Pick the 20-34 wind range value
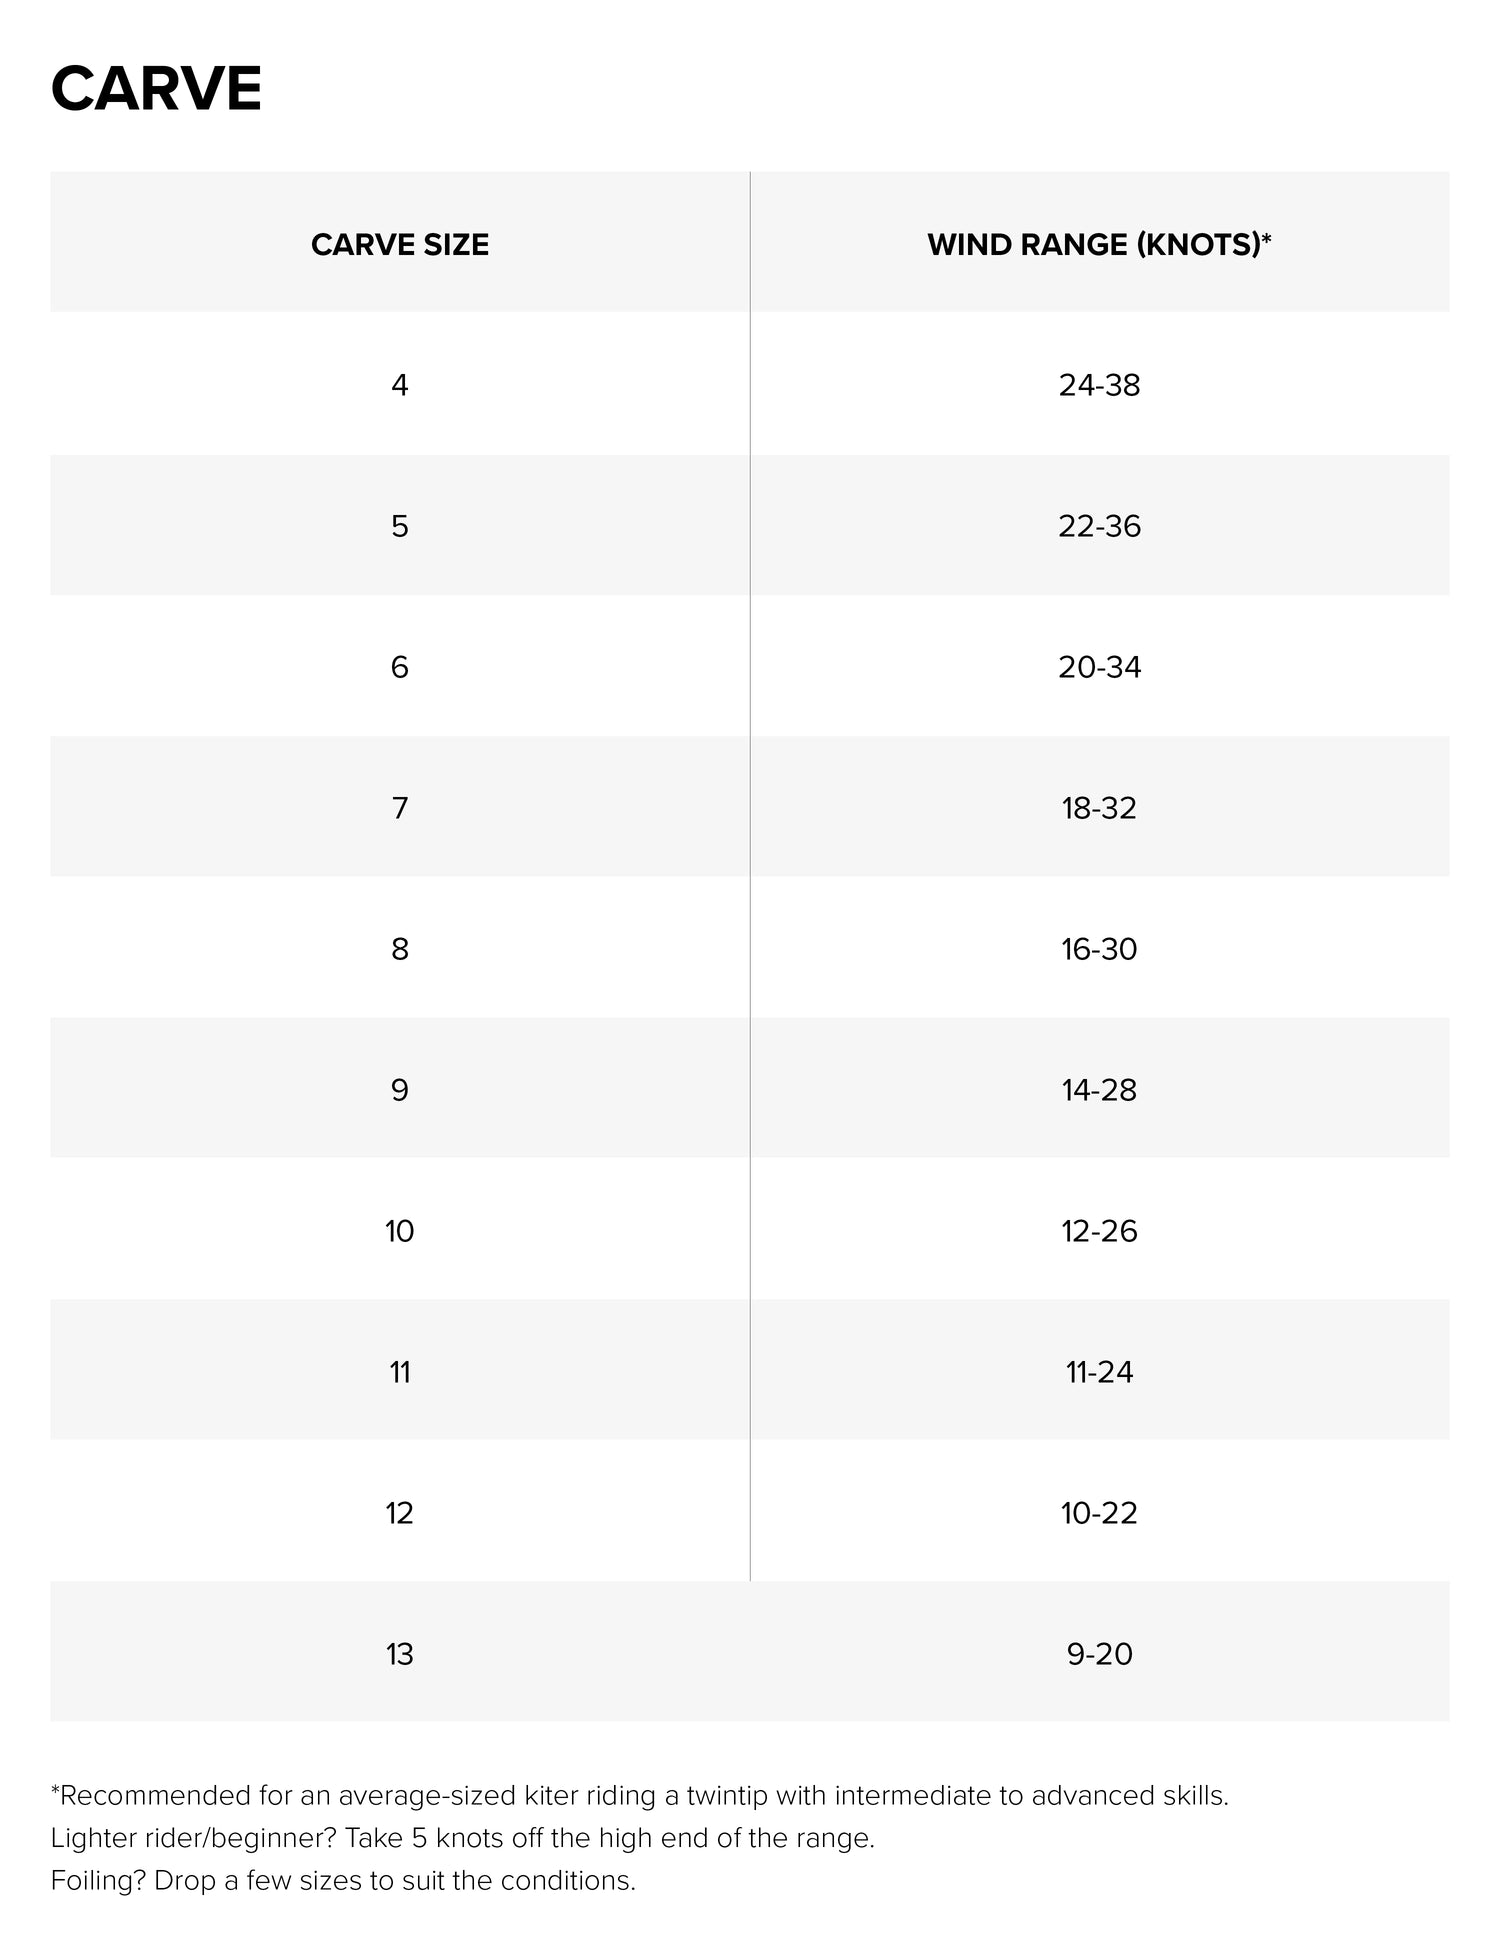1500x1950 pixels. (x=1099, y=667)
